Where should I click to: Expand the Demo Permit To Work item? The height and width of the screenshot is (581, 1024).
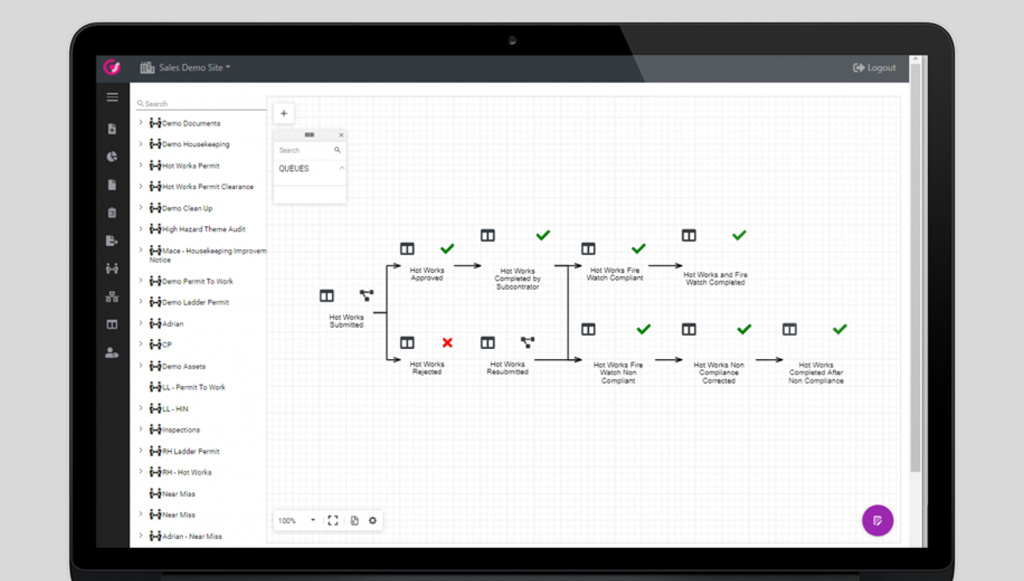[140, 281]
